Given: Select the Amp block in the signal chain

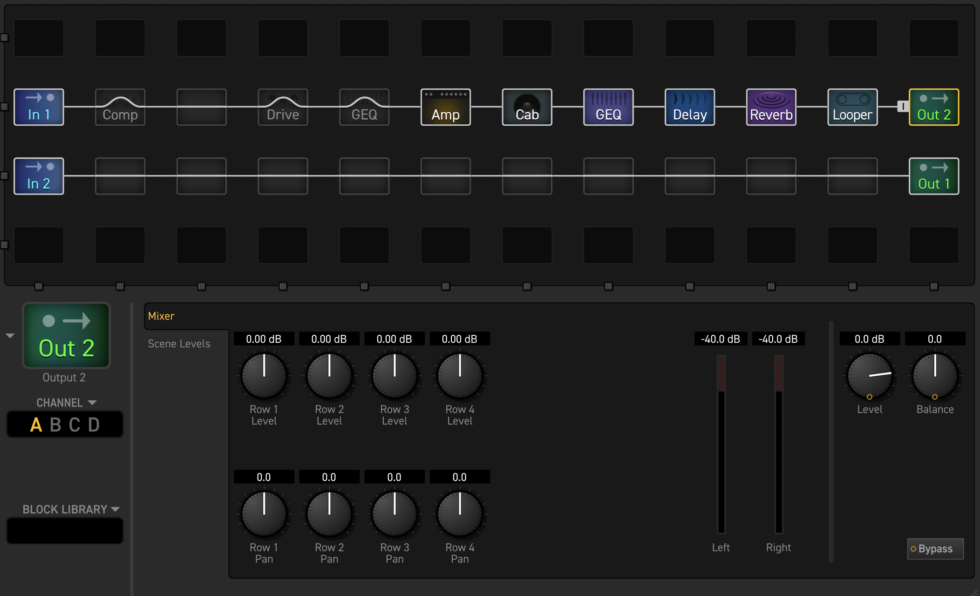Looking at the screenshot, I should pyautogui.click(x=445, y=107).
